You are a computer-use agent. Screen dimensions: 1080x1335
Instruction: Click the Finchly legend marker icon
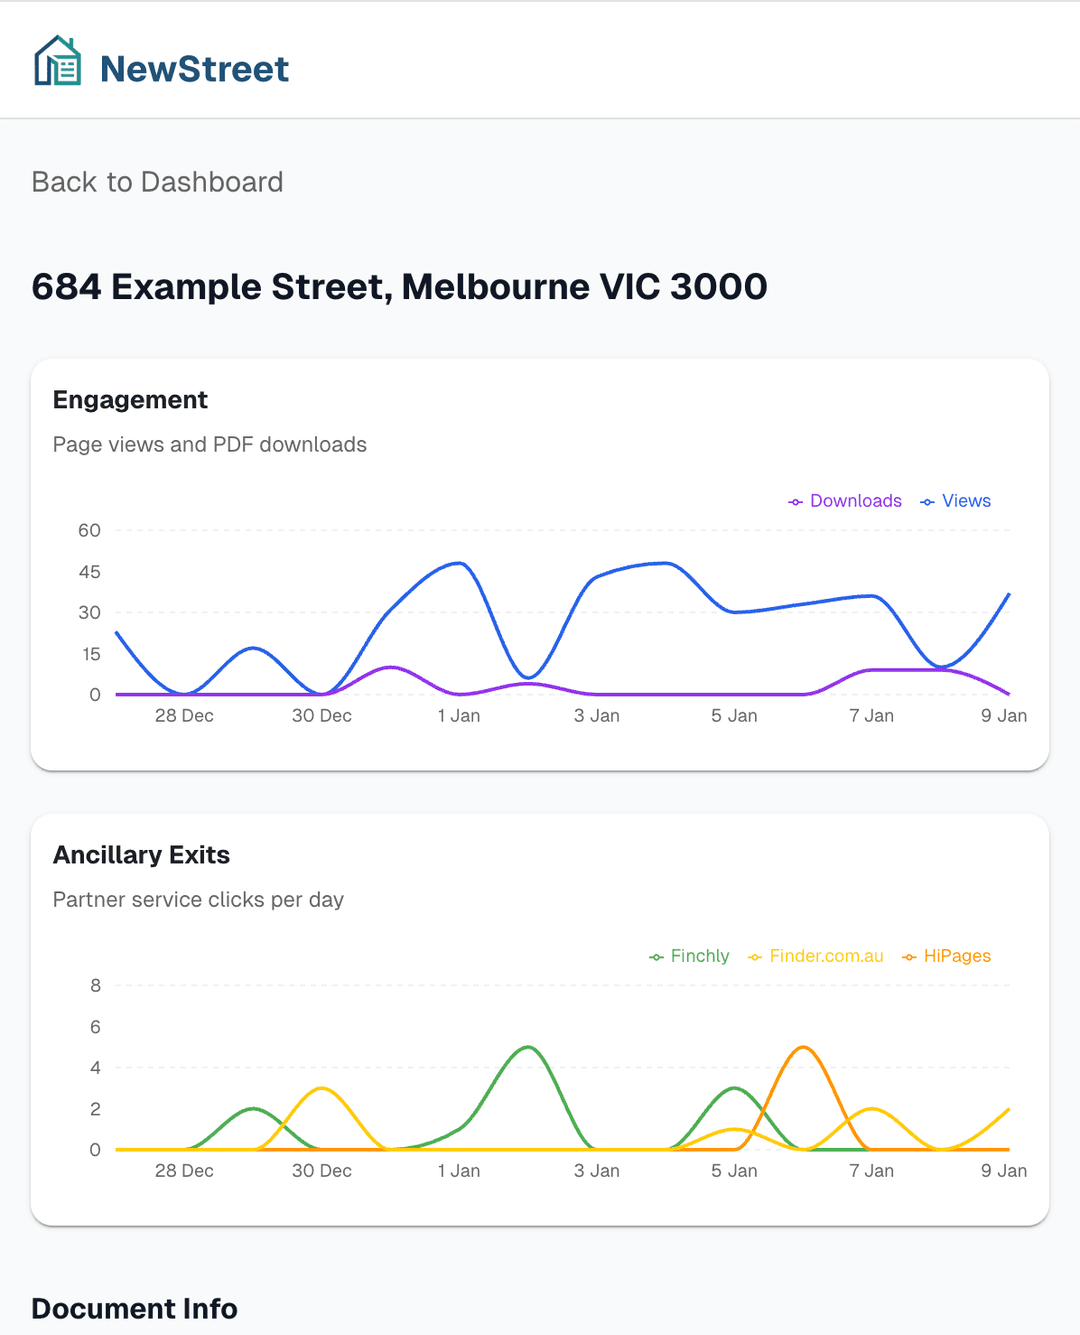coord(655,956)
